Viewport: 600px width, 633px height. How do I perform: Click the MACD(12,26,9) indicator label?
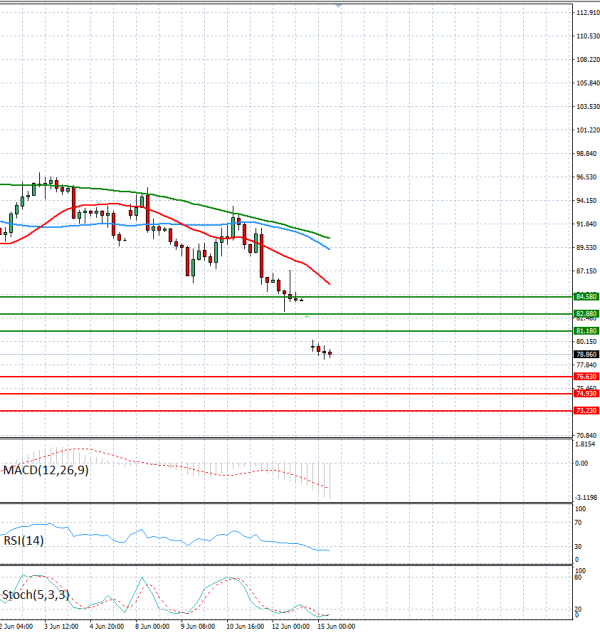(46, 470)
